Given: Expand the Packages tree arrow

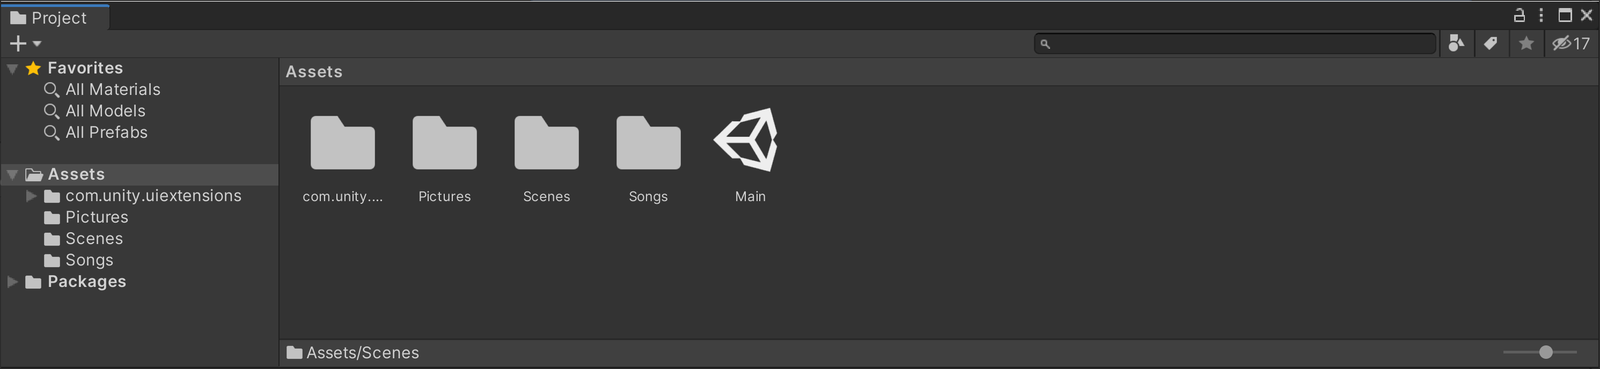Looking at the screenshot, I should (12, 282).
